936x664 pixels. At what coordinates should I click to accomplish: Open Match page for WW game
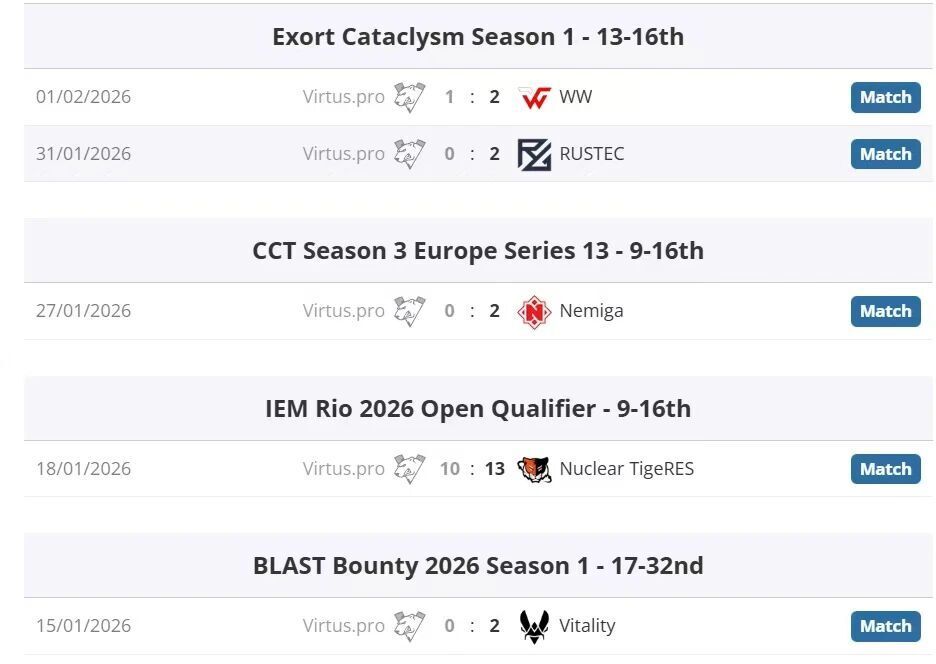(885, 97)
